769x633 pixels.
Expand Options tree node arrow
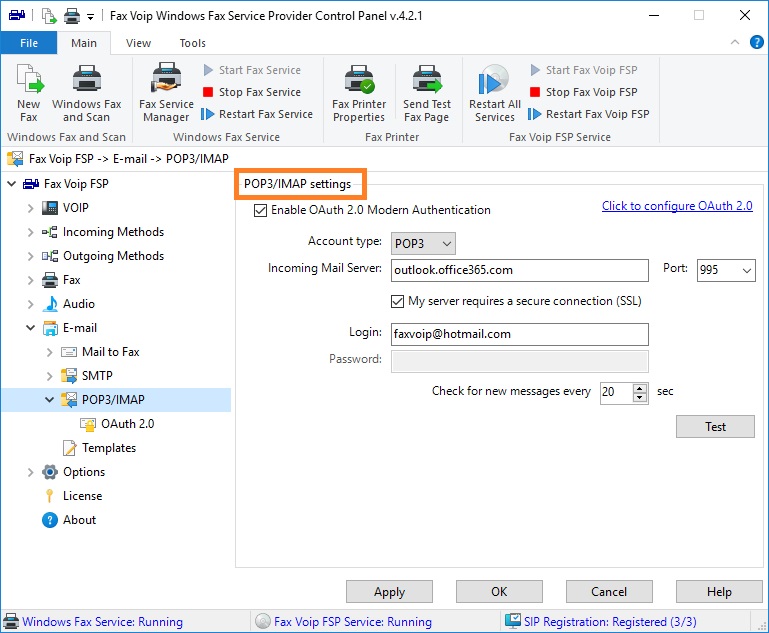(x=30, y=473)
